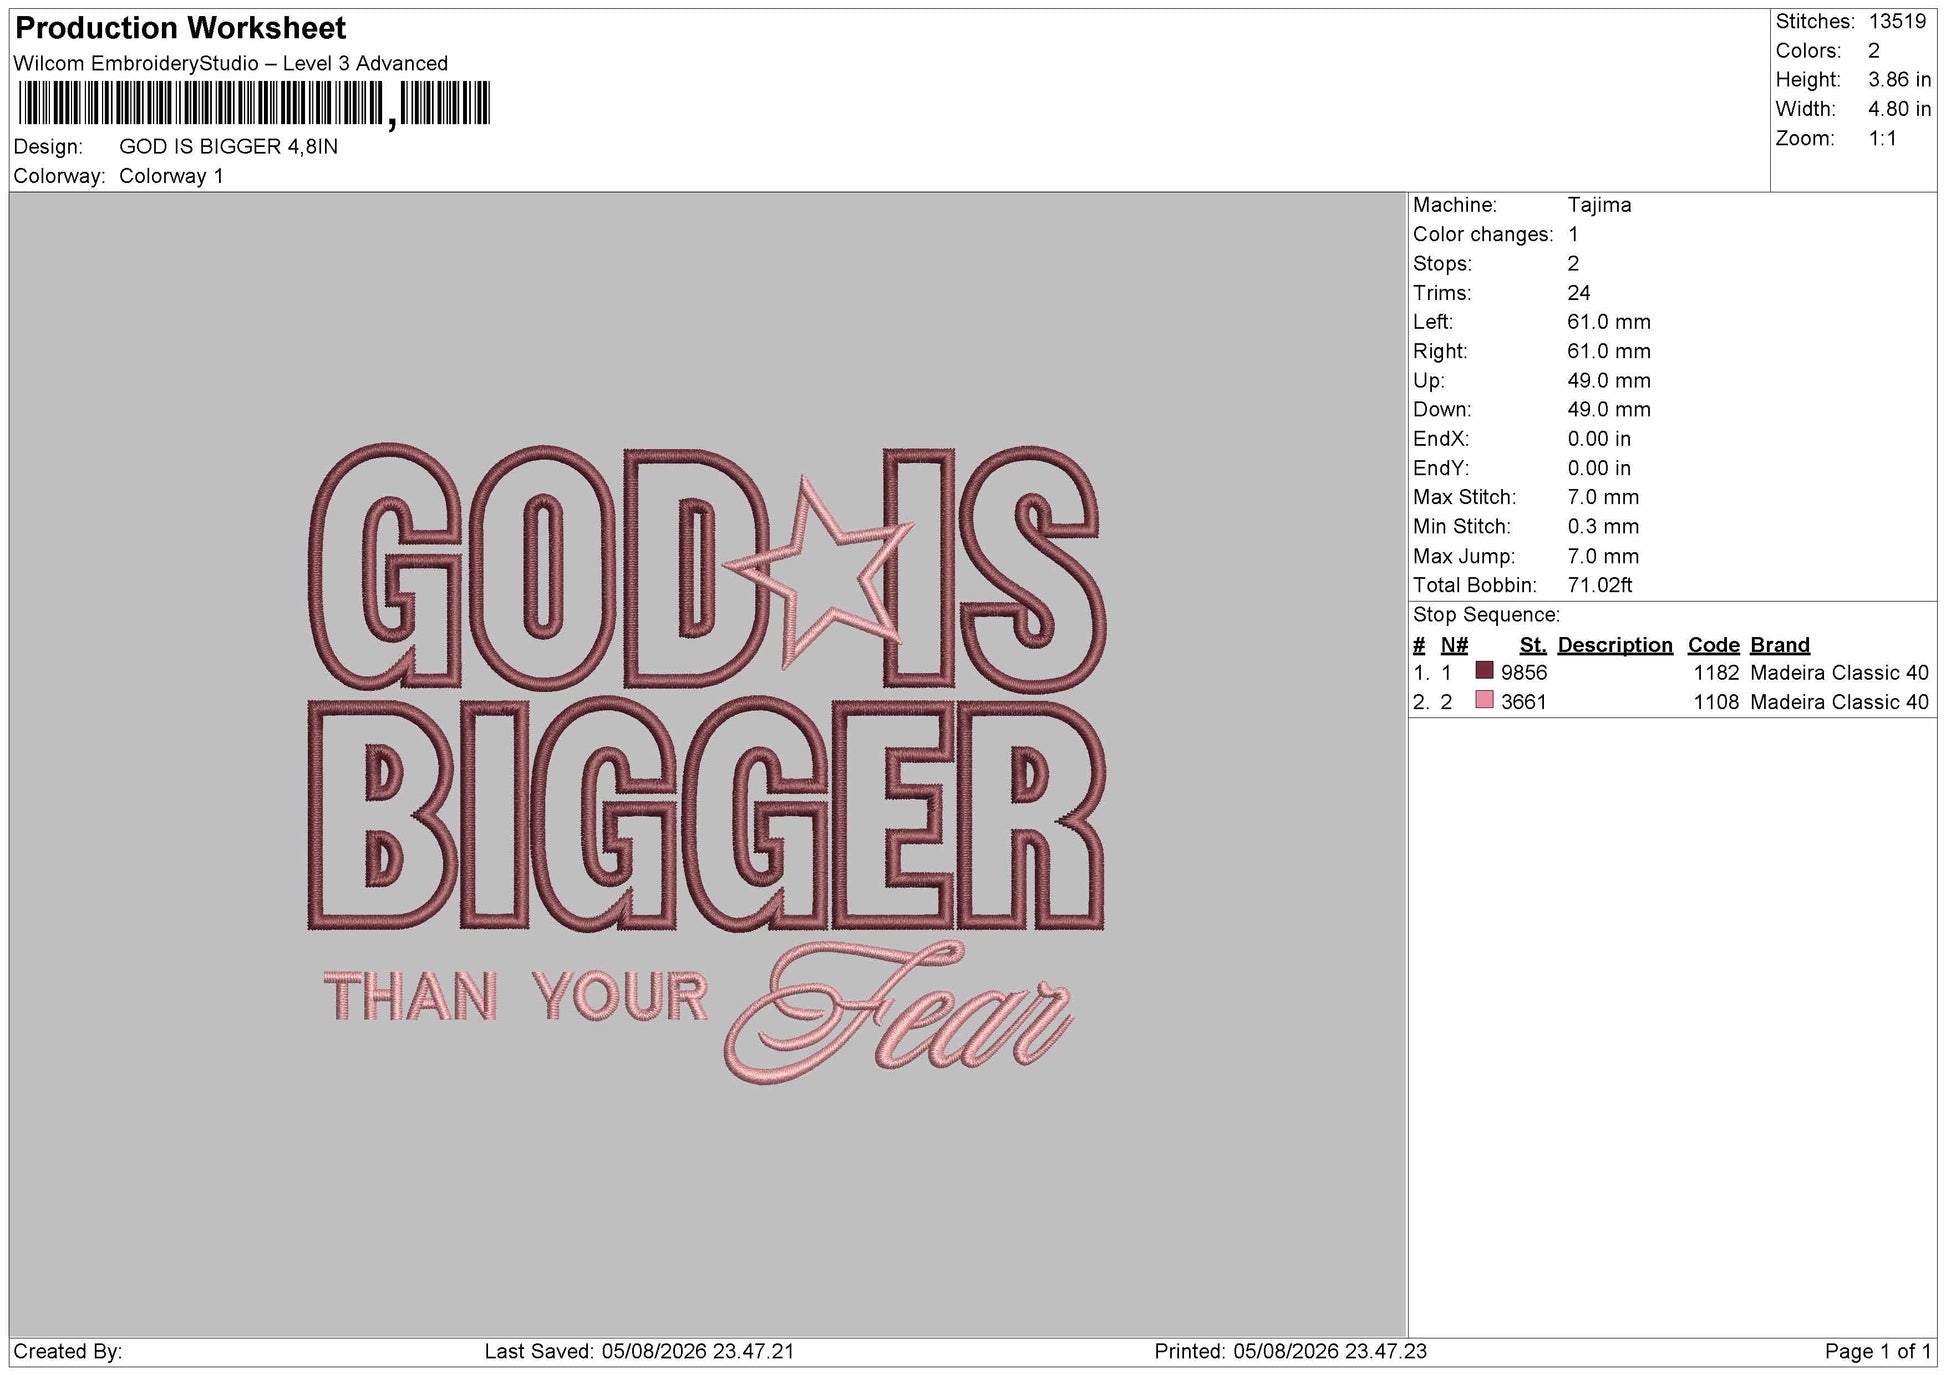Click the 'THAN YOUR' pink lettering

point(516,997)
